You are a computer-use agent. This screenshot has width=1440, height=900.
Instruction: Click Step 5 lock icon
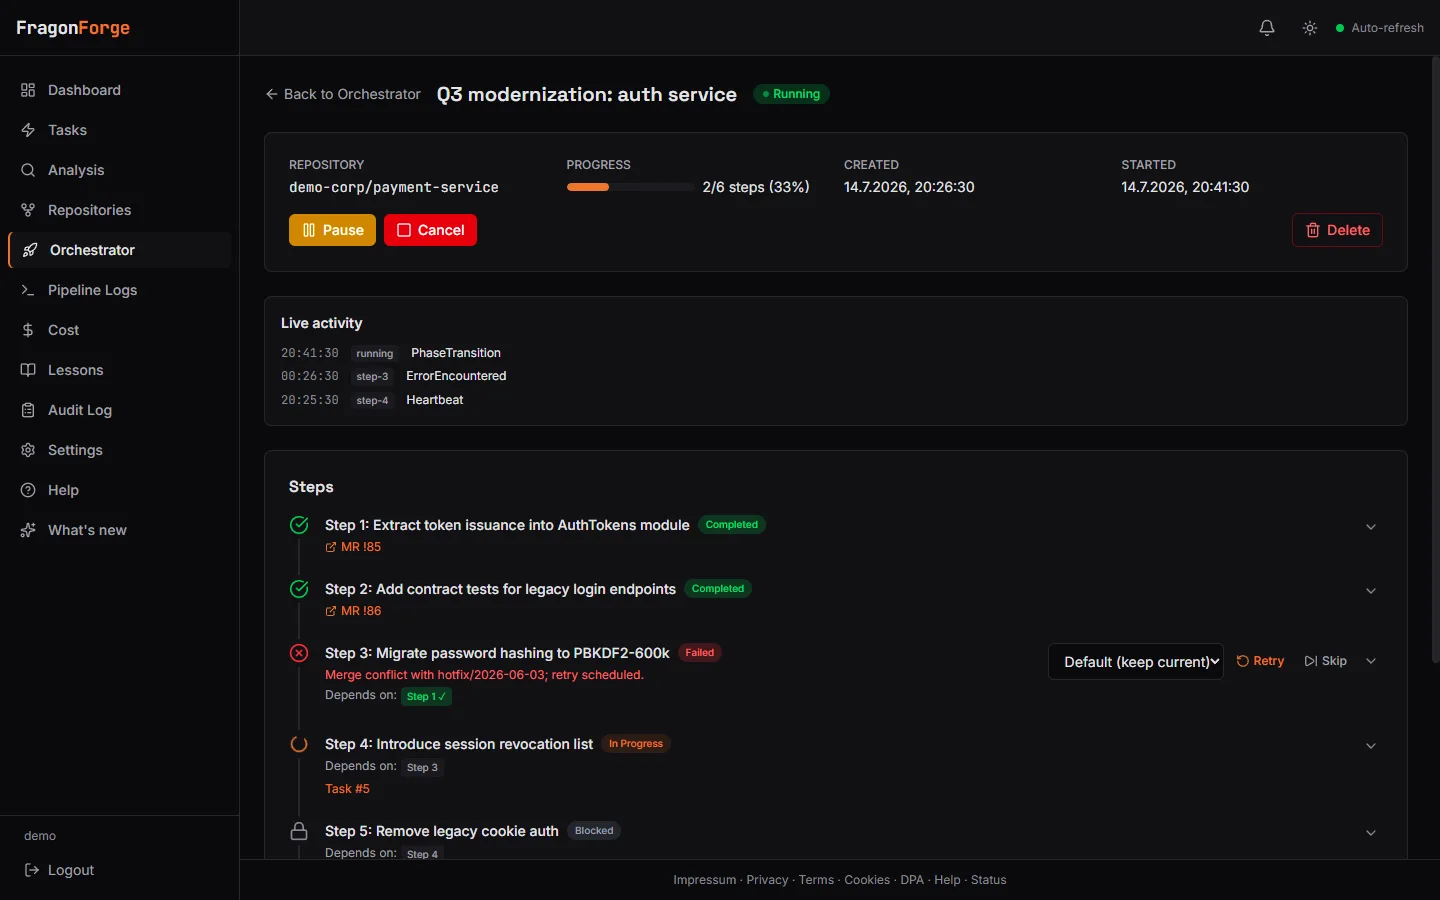point(299,831)
